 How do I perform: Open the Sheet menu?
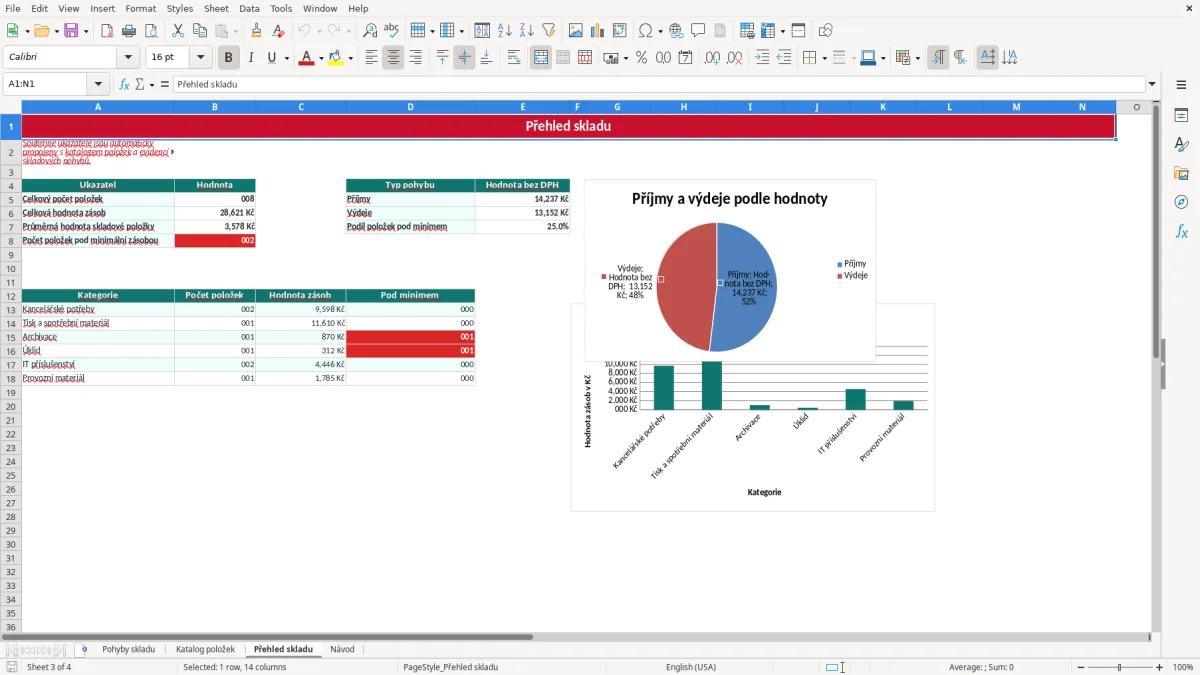tap(216, 8)
